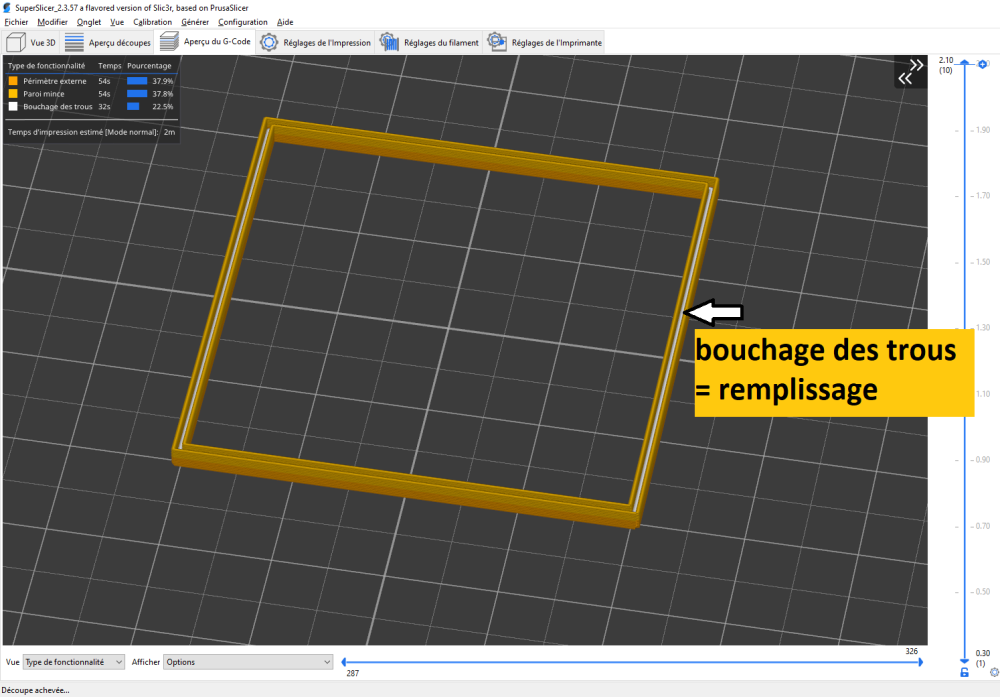1000x697 pixels.
Task: Click the Aperçu découpes layers icon
Action: 74,42
